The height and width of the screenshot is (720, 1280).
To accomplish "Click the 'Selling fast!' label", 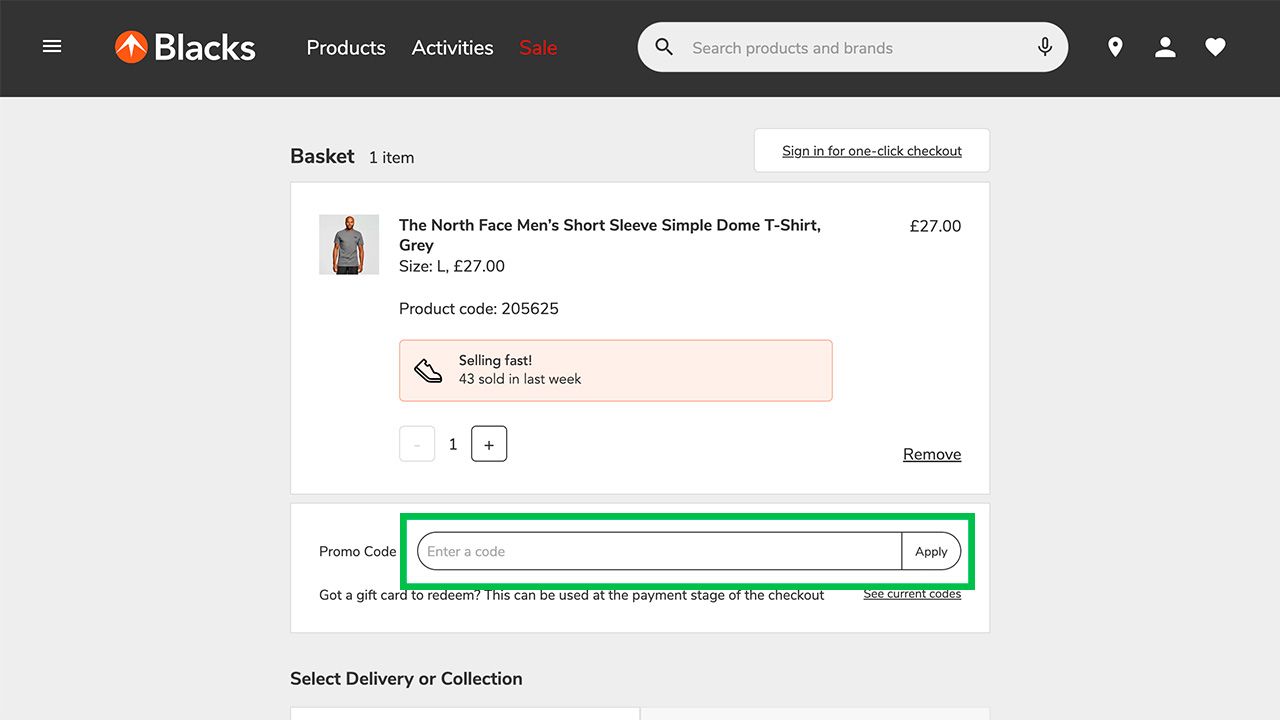I will click(x=496, y=360).
